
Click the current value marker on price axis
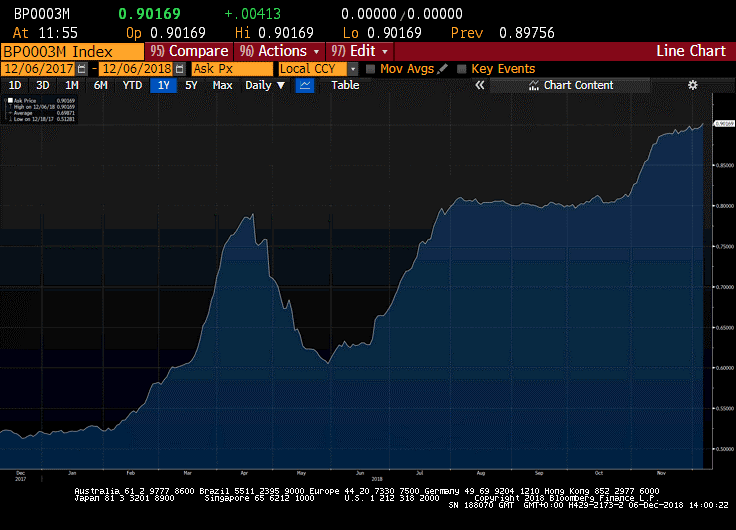[x=724, y=123]
